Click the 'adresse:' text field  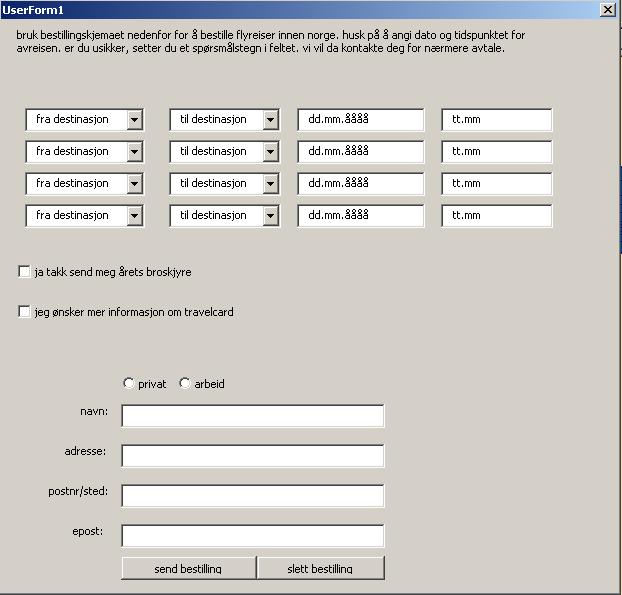coord(253,456)
